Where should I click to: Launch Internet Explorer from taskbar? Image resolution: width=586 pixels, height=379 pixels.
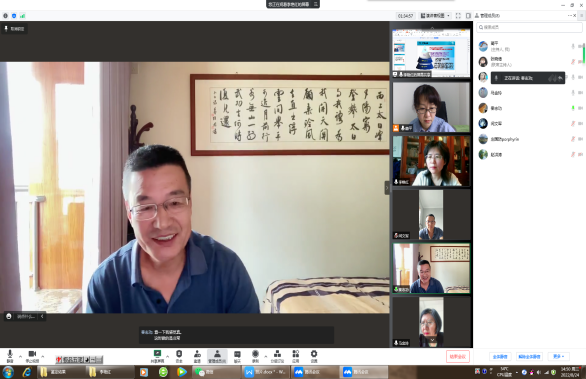[27, 372]
